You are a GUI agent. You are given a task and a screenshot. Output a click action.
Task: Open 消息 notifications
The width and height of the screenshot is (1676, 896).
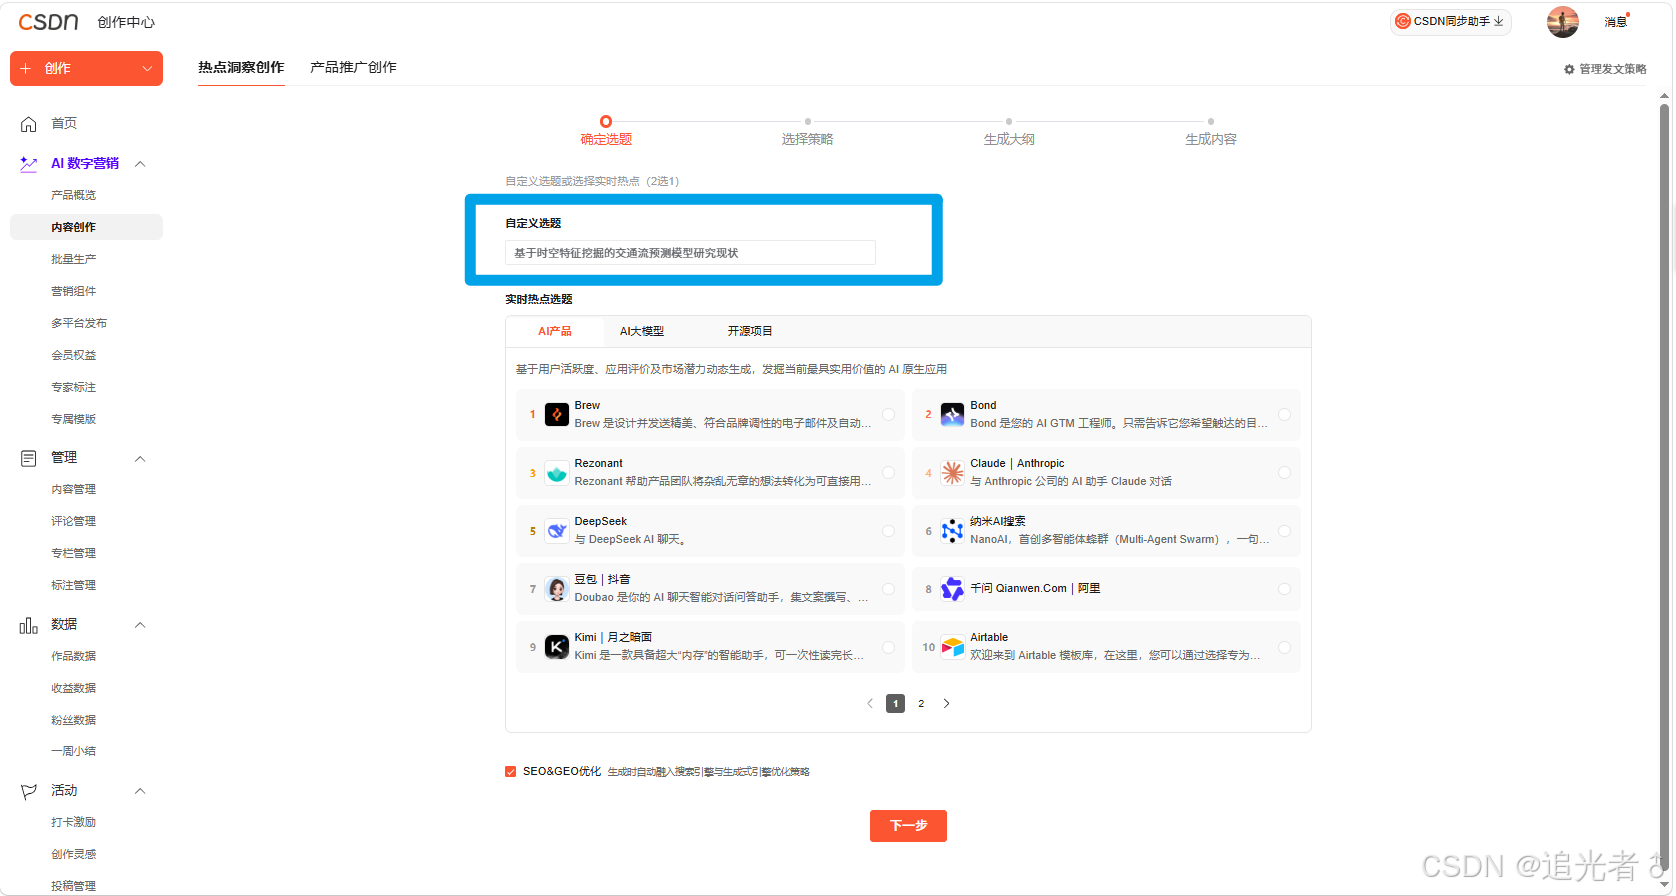click(x=1616, y=22)
